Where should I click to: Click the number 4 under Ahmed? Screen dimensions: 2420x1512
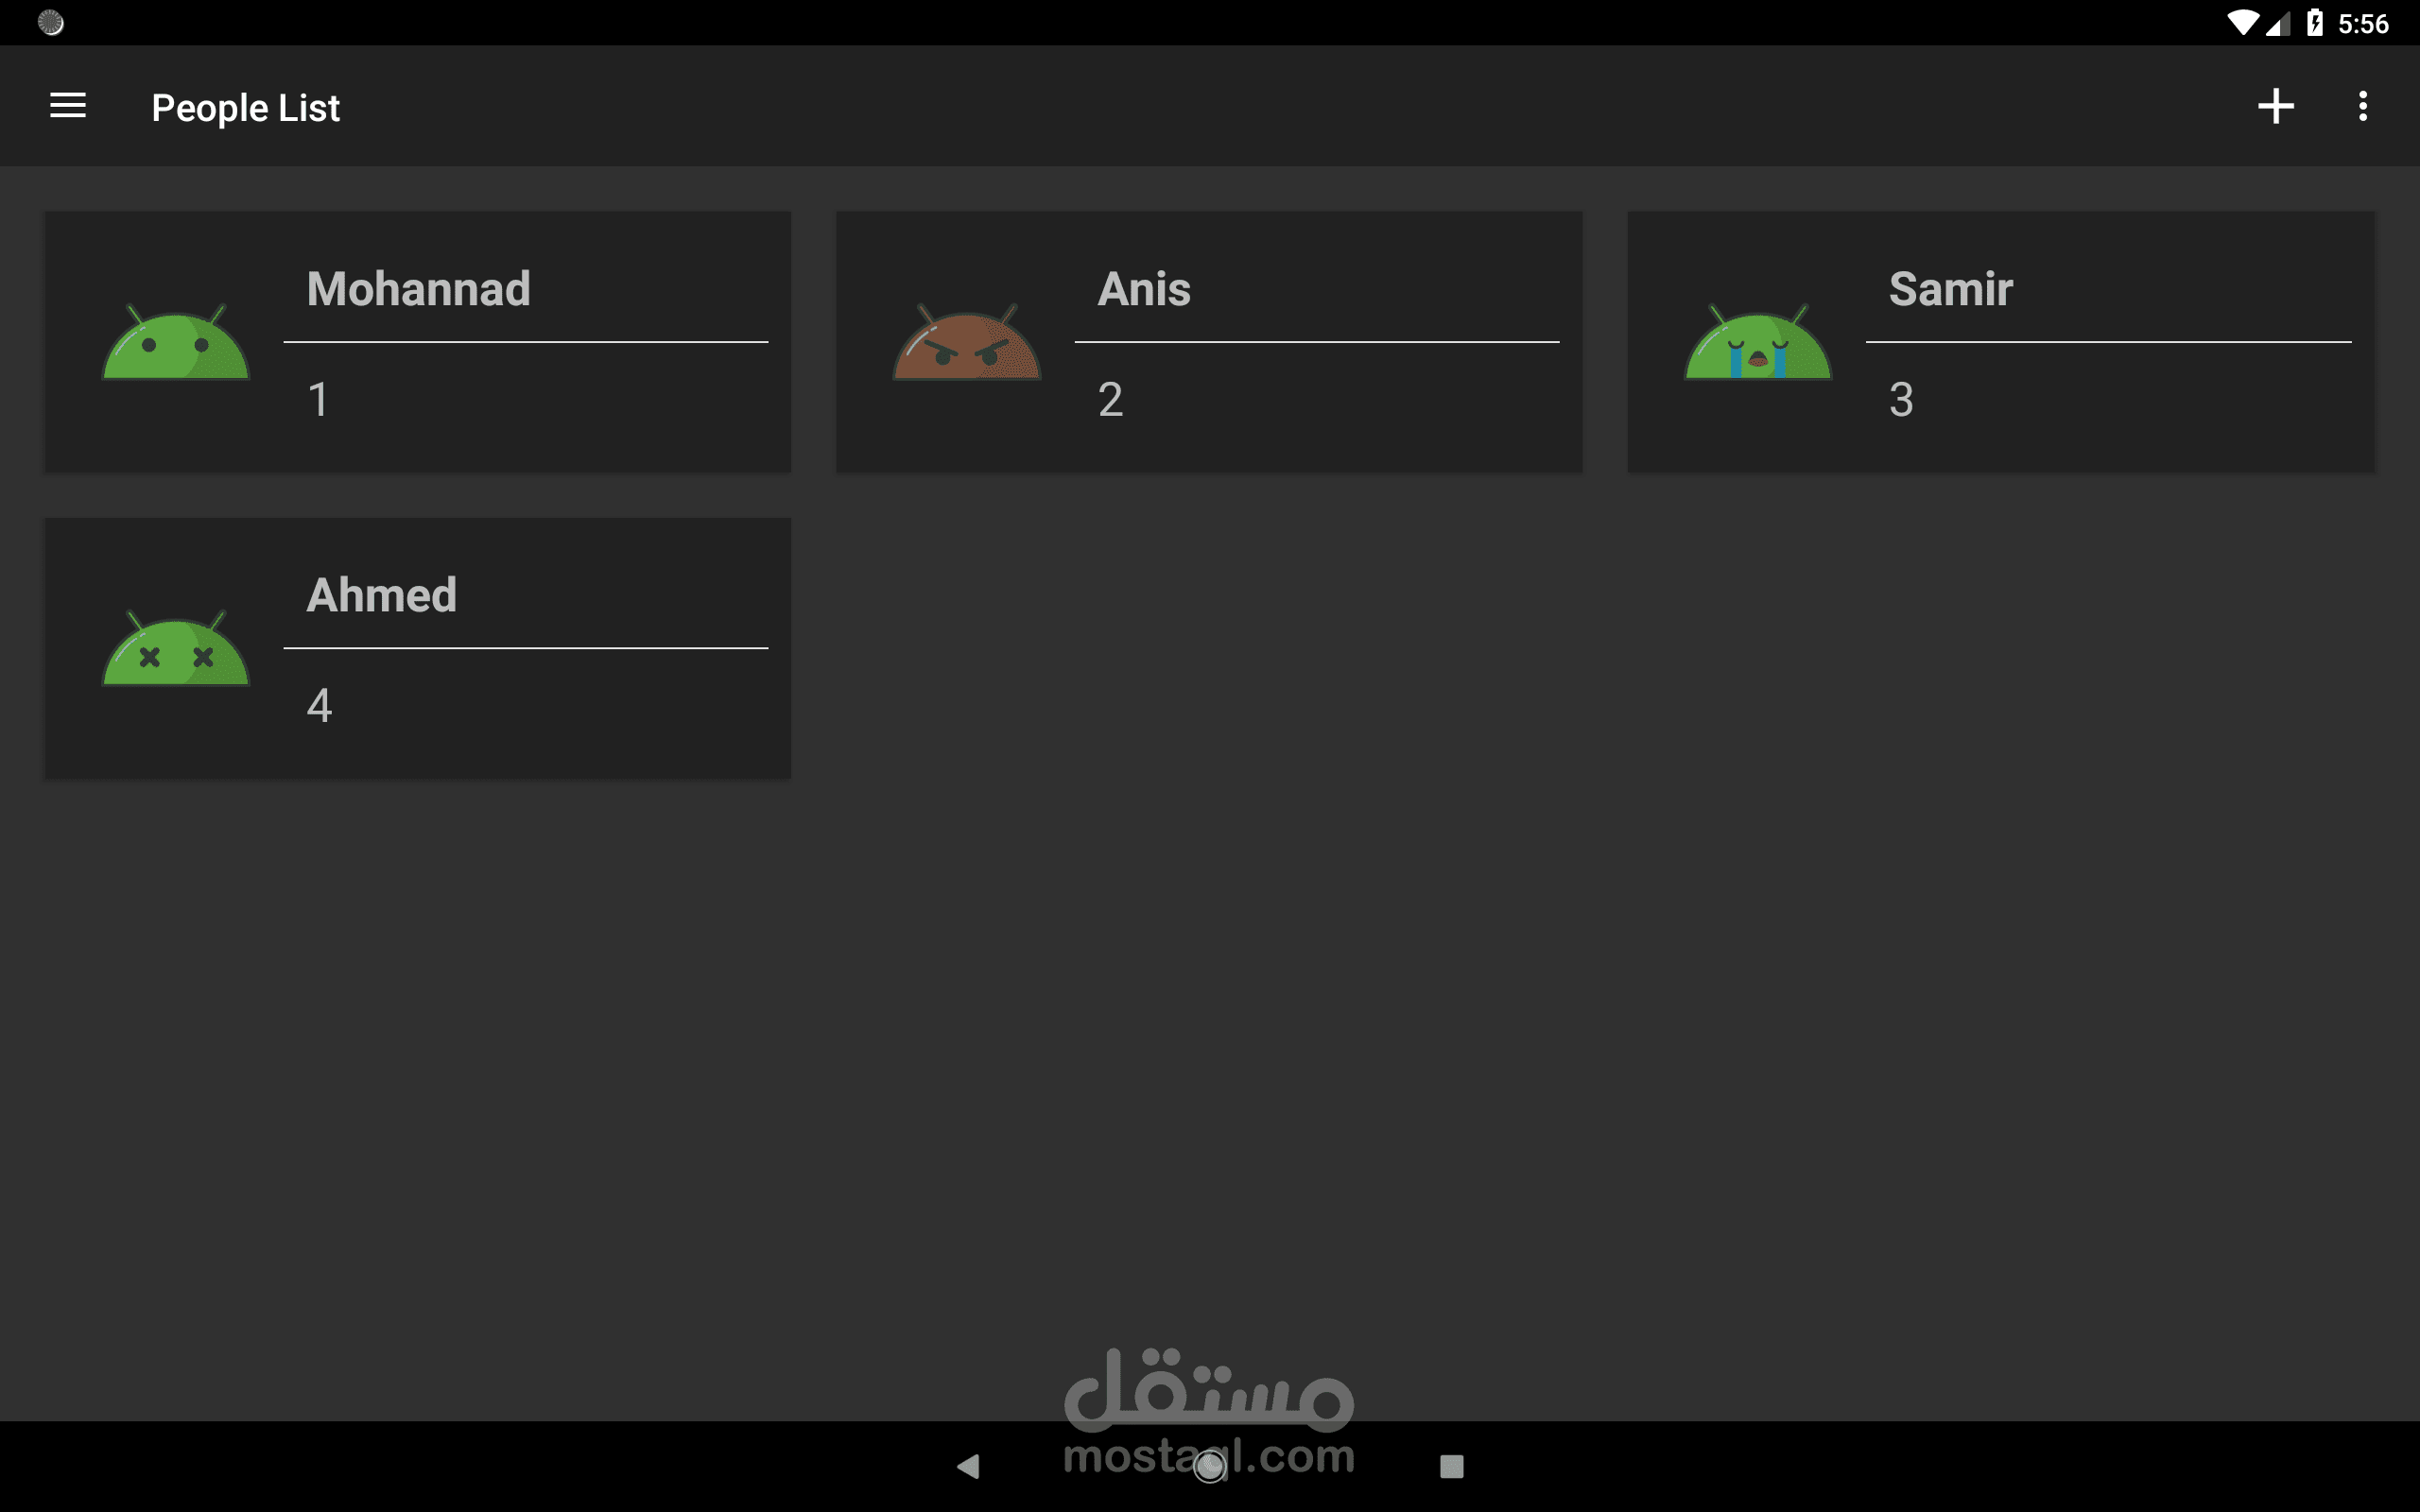tap(319, 706)
